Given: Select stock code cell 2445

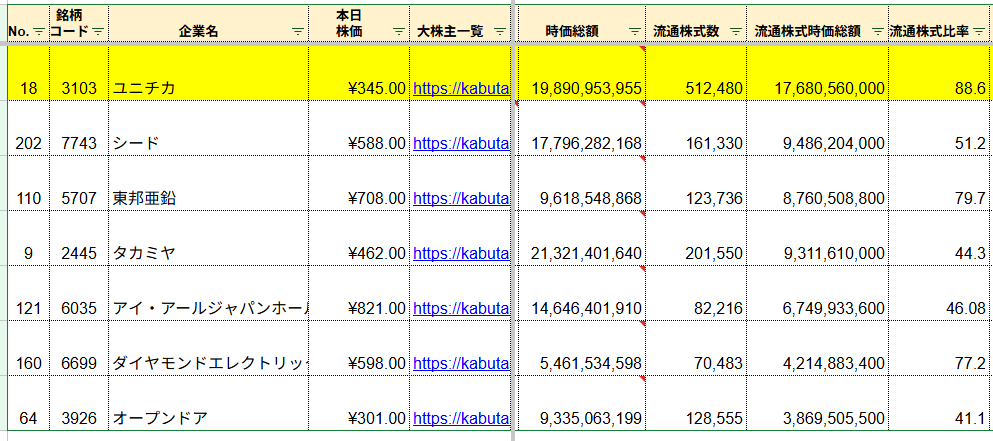Looking at the screenshot, I should click(x=79, y=239).
